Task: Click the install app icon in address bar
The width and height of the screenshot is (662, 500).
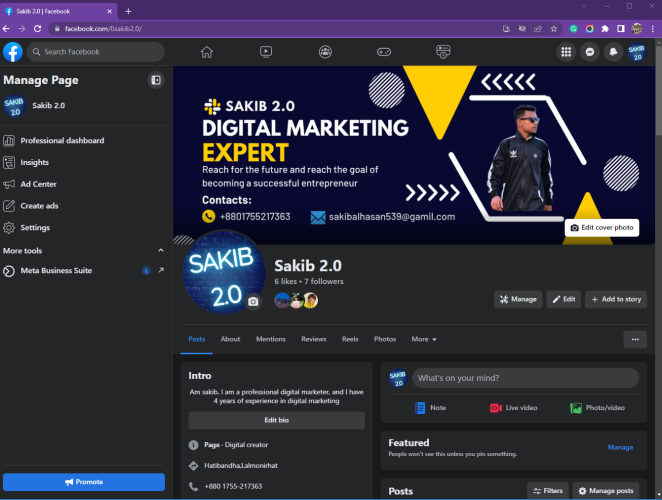Action: click(x=506, y=29)
